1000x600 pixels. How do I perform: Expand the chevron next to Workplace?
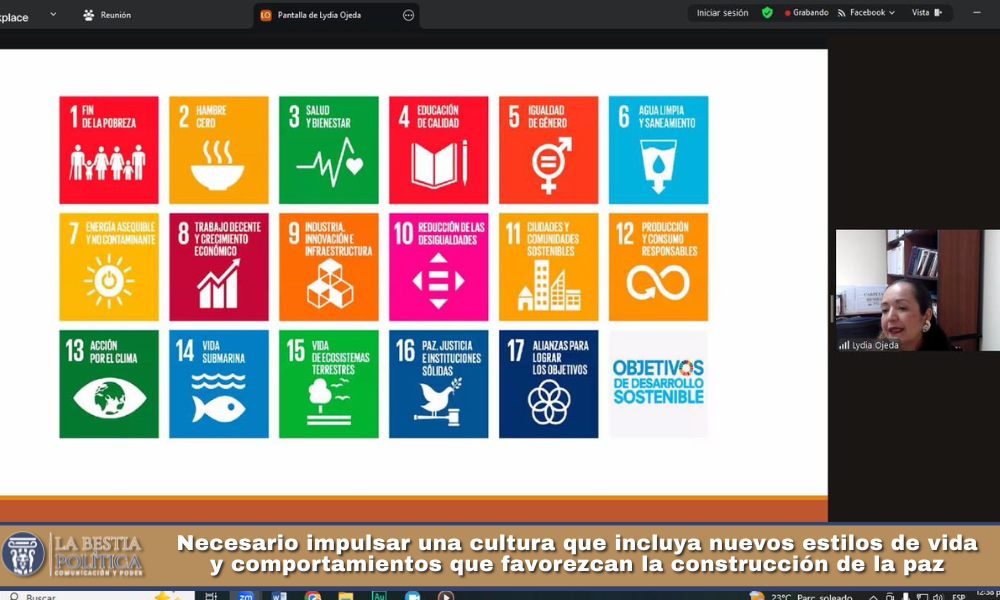[53, 14]
